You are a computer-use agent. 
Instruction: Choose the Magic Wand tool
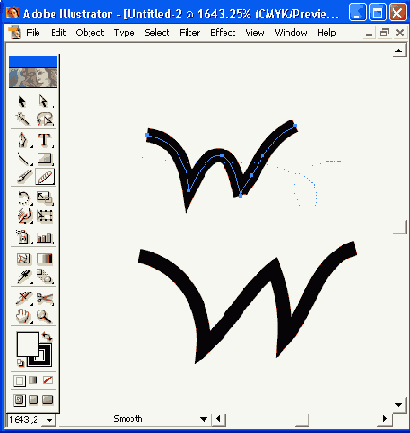pos(22,119)
